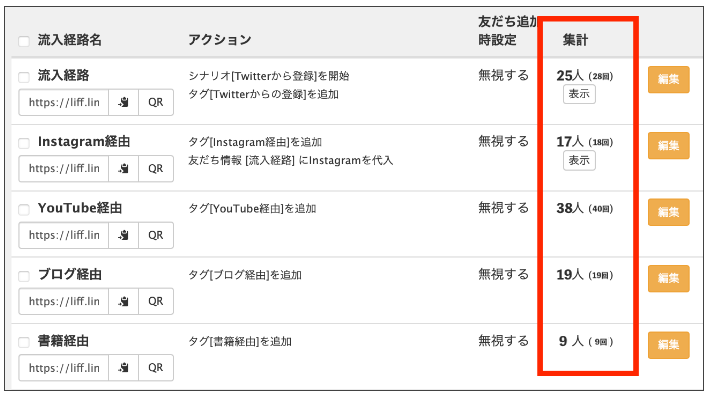Tick the select-all checkbox beside 流入経路名
The width and height of the screenshot is (707, 395).
pos(24,41)
